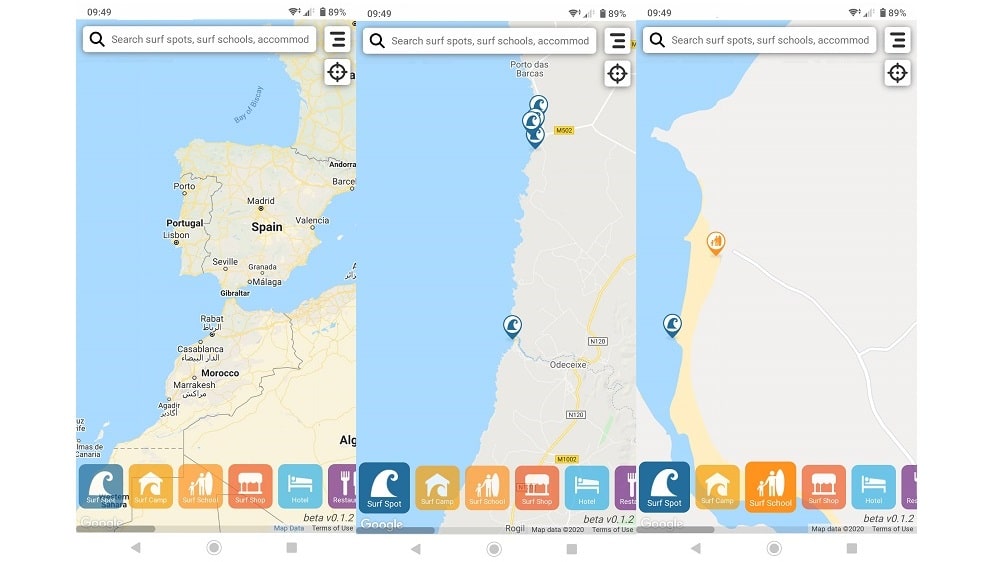Screen dimensions: 1000x562
Task: Tap the crosshair location button, right screen
Action: [x=897, y=73]
